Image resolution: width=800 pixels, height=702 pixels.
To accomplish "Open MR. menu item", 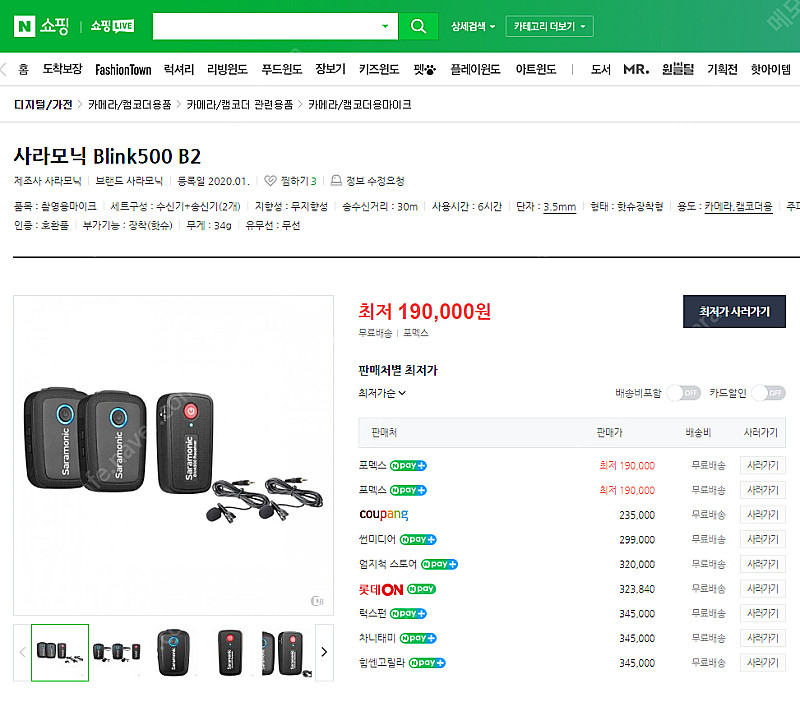I will [x=636, y=69].
